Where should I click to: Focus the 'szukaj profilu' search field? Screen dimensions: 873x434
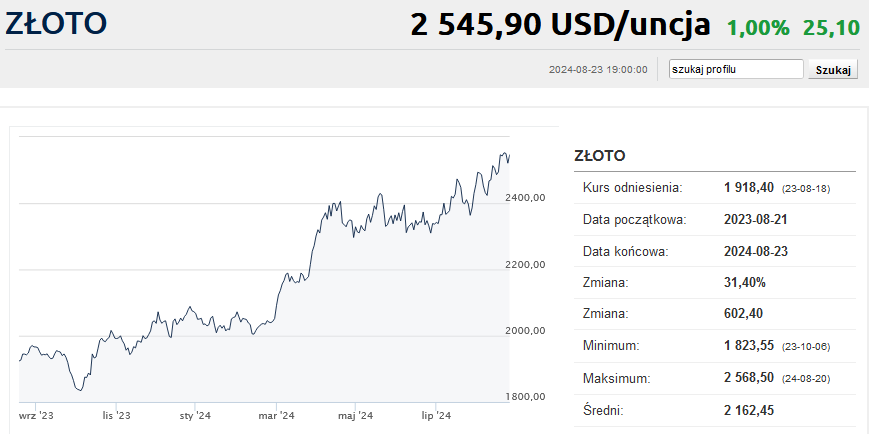coord(736,69)
